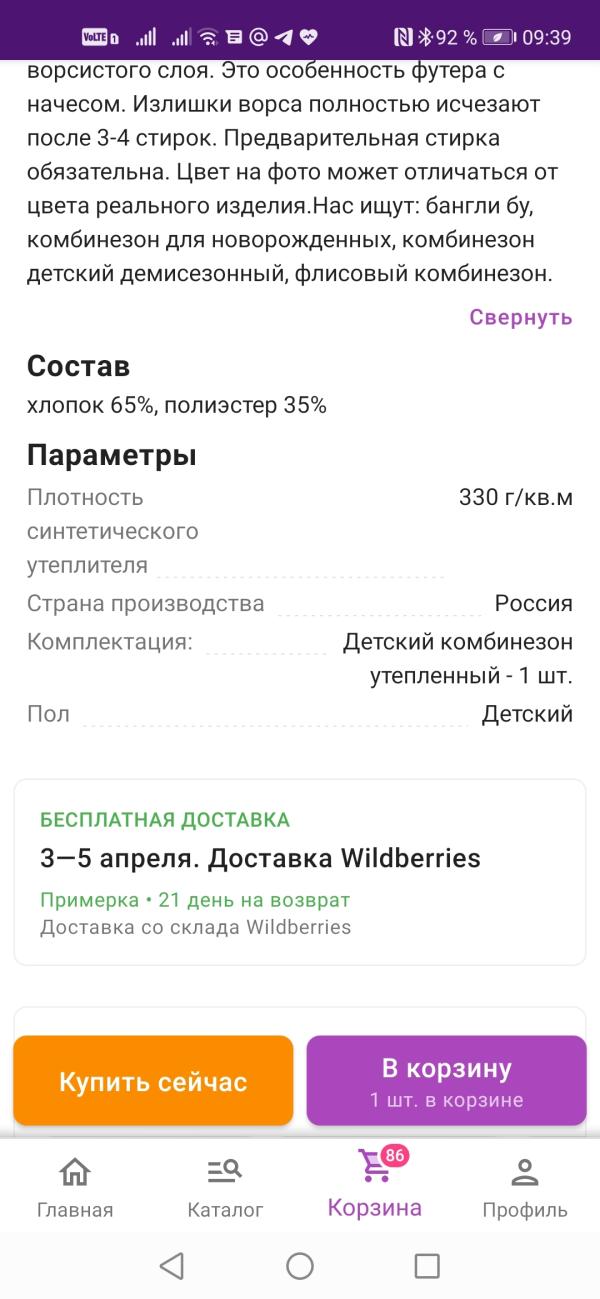Tap the Состав heading
The width and height of the screenshot is (600, 1299).
(x=78, y=367)
